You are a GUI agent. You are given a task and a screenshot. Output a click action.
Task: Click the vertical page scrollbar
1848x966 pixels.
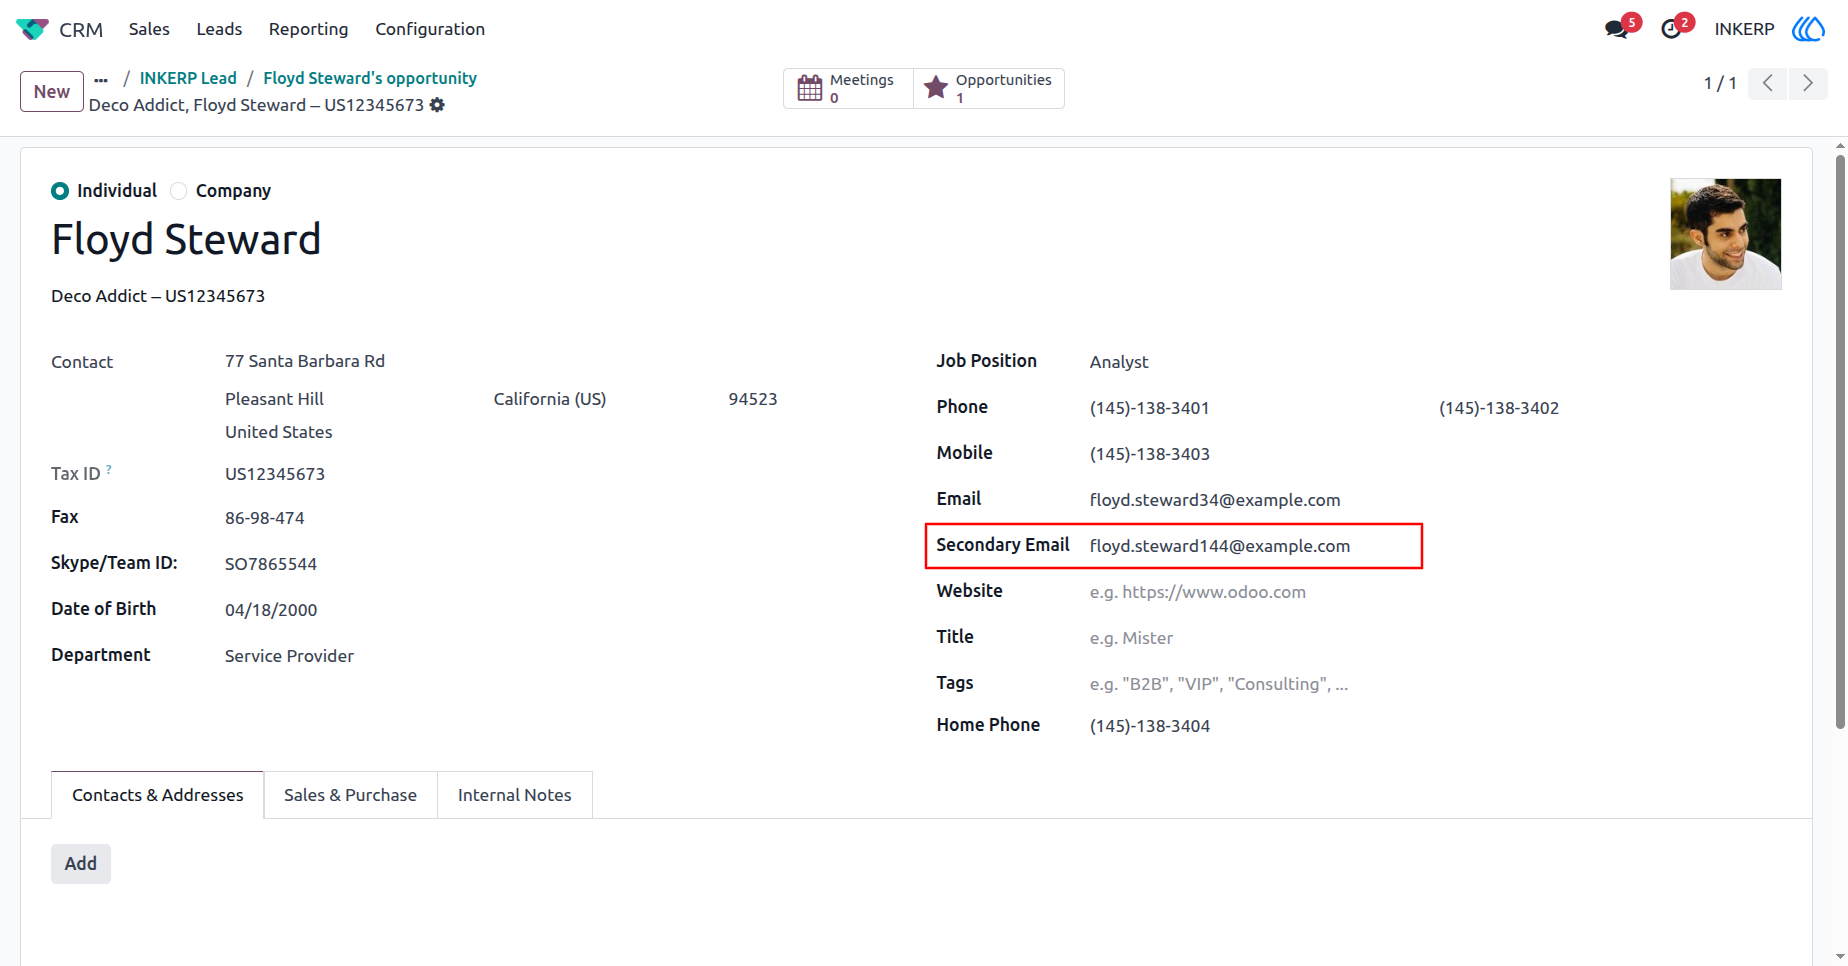(1840, 440)
